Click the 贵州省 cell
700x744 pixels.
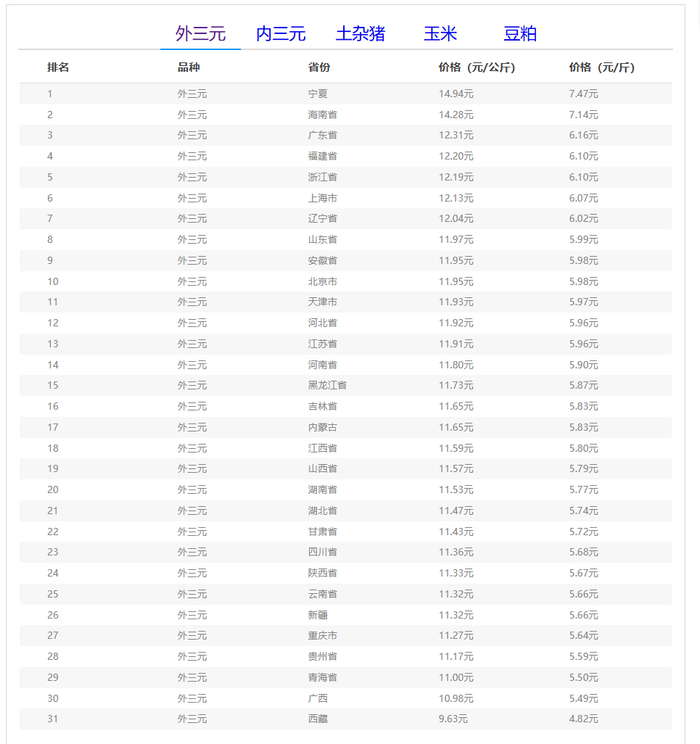(322, 656)
